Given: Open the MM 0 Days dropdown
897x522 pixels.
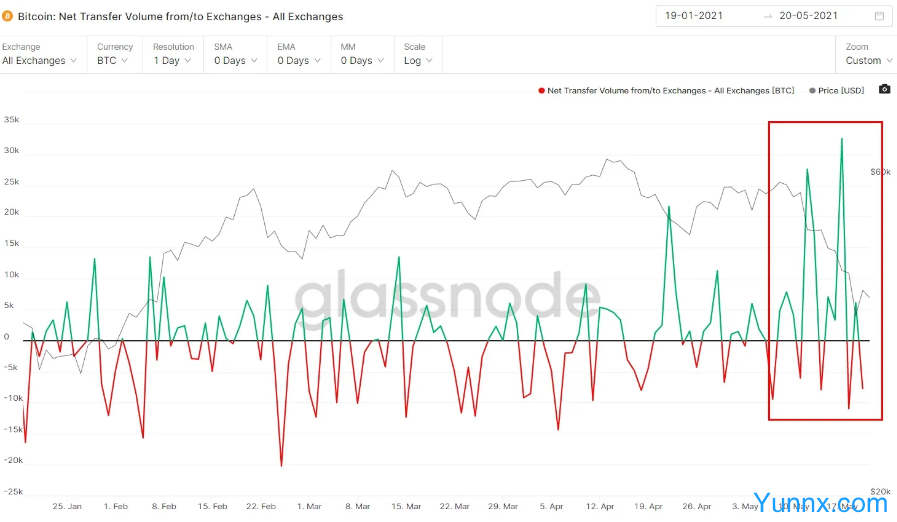Looking at the screenshot, I should (x=362, y=61).
